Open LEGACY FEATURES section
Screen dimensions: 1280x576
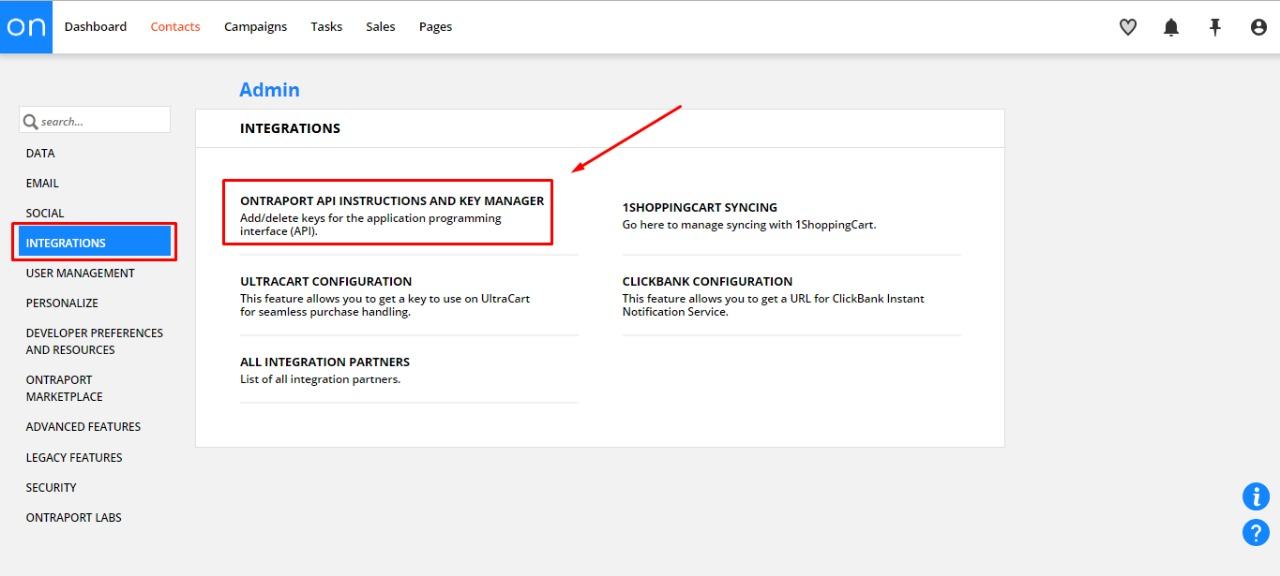pos(74,457)
